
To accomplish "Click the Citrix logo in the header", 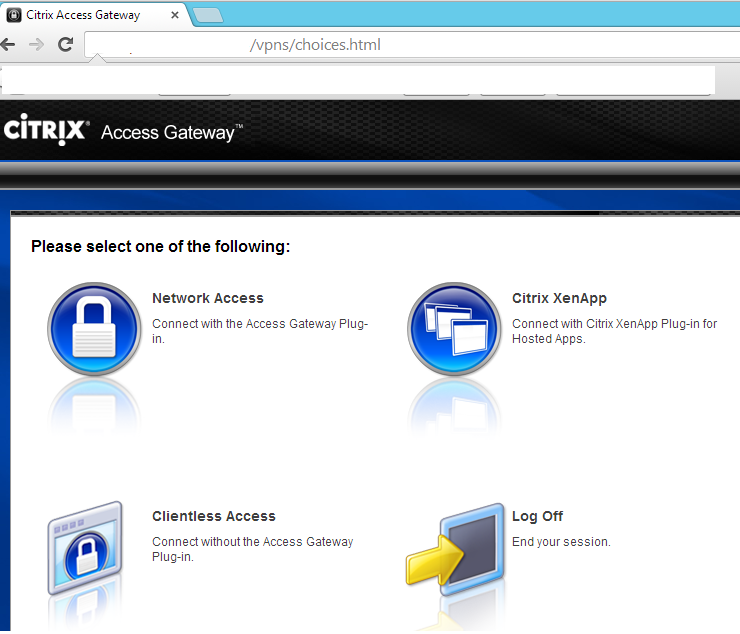I will [46, 130].
